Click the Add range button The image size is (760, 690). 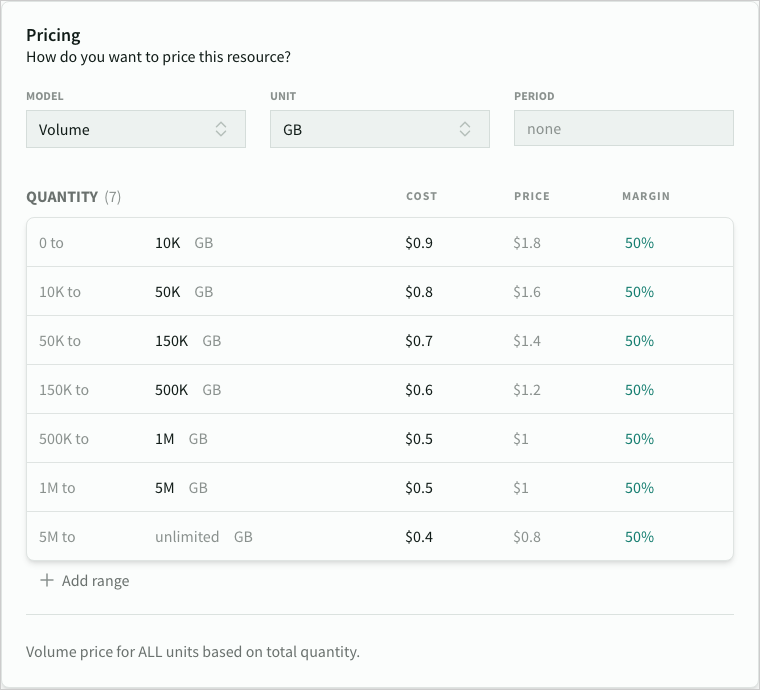click(95, 580)
